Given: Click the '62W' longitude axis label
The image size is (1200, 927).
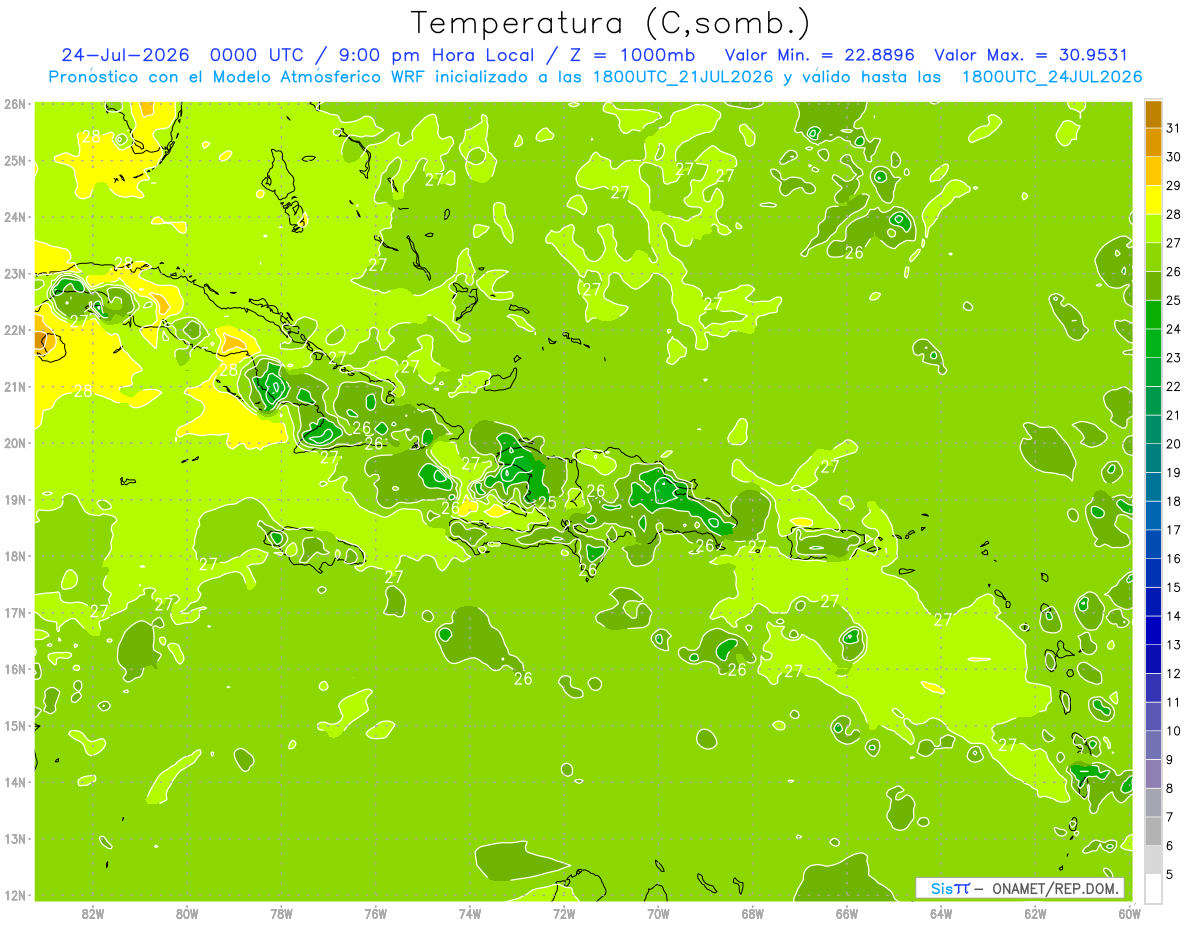Looking at the screenshot, I should pos(1035,914).
